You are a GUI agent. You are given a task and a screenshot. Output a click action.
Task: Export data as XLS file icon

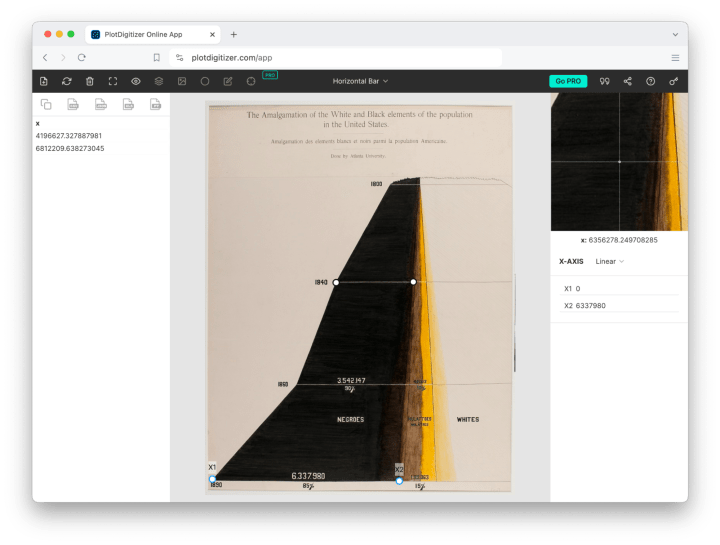point(128,104)
